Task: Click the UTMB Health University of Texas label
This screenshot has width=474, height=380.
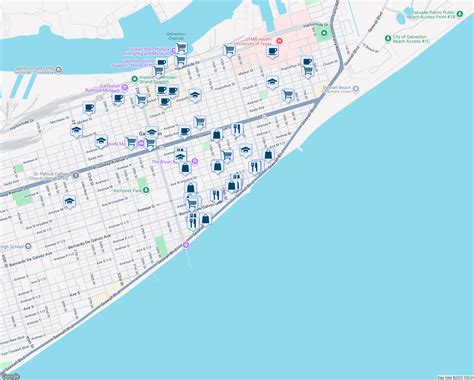Action: (255, 41)
